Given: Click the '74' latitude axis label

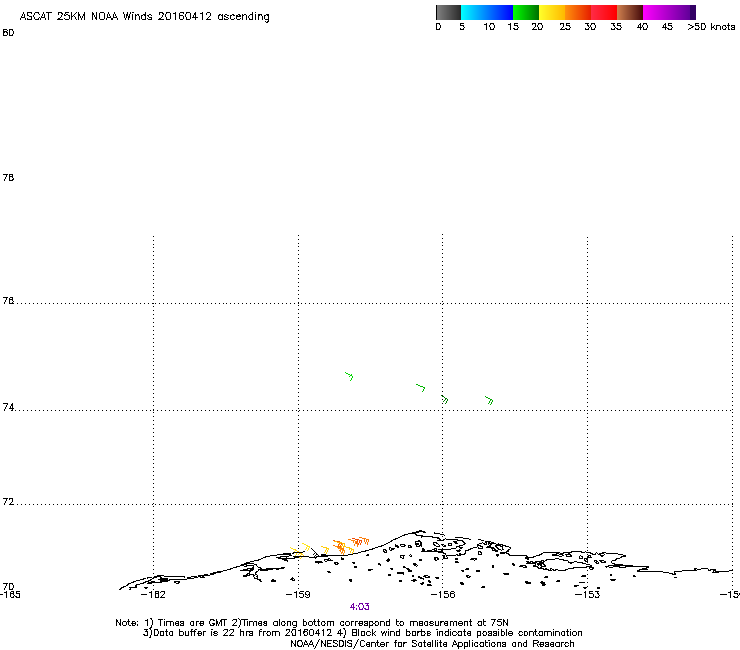Looking at the screenshot, I should (8, 407).
